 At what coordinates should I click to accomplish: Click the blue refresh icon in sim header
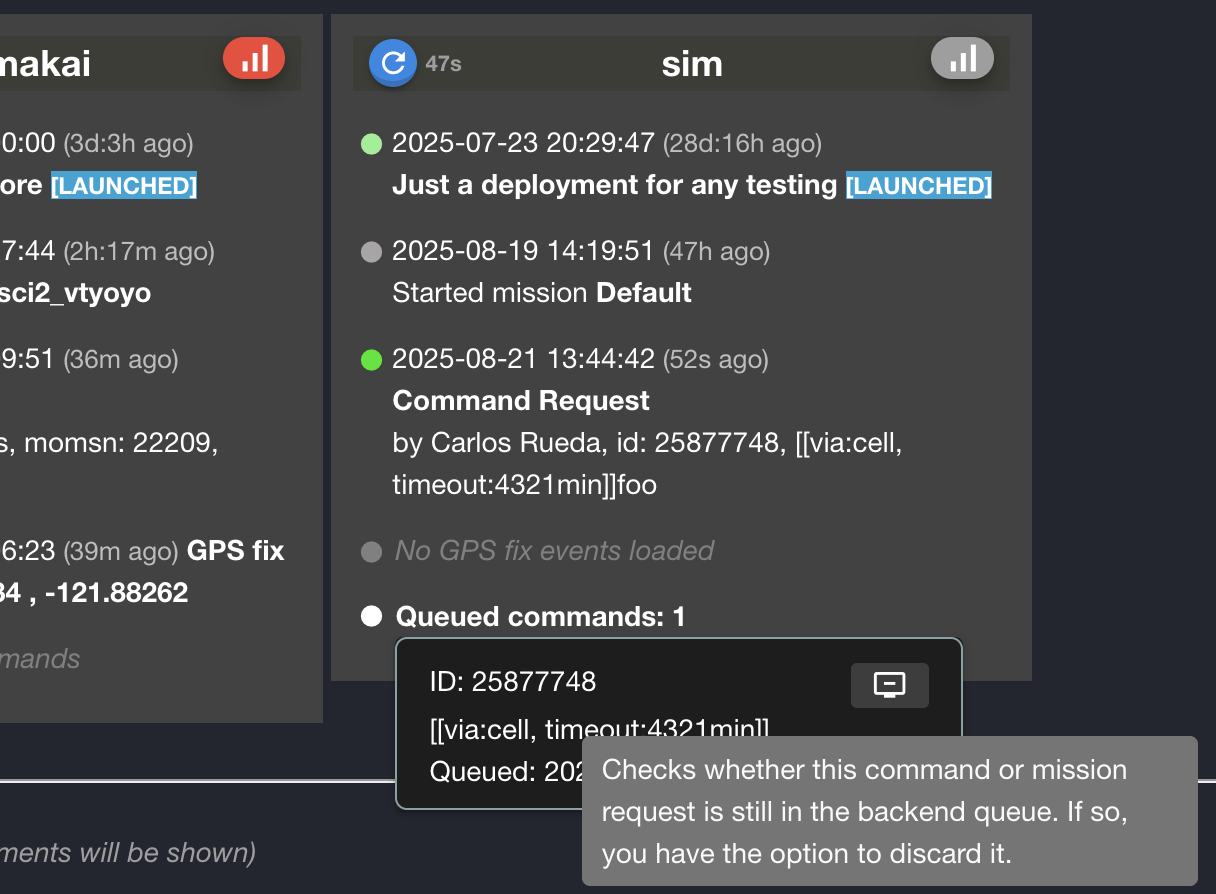393,63
